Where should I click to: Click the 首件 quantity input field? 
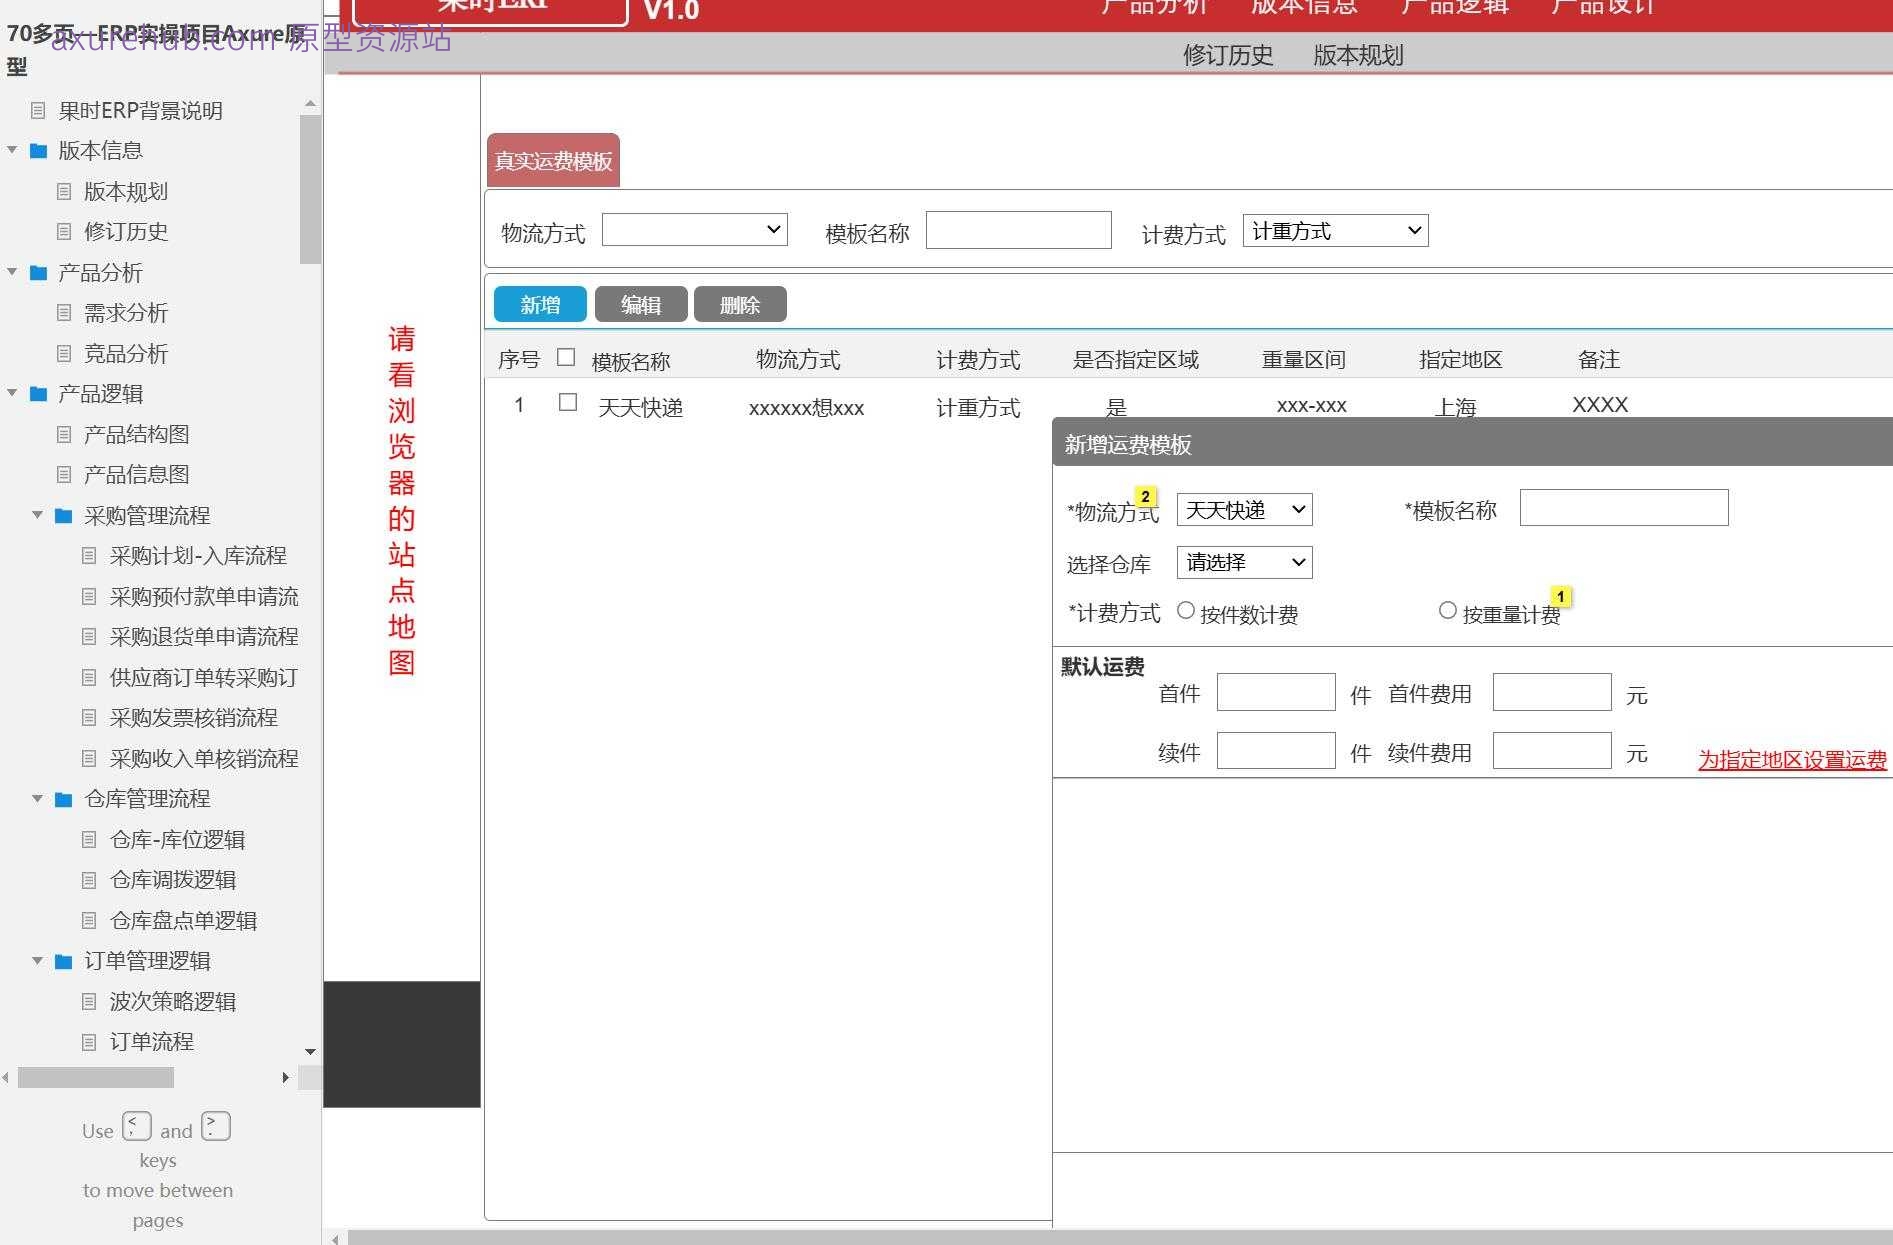(x=1276, y=692)
